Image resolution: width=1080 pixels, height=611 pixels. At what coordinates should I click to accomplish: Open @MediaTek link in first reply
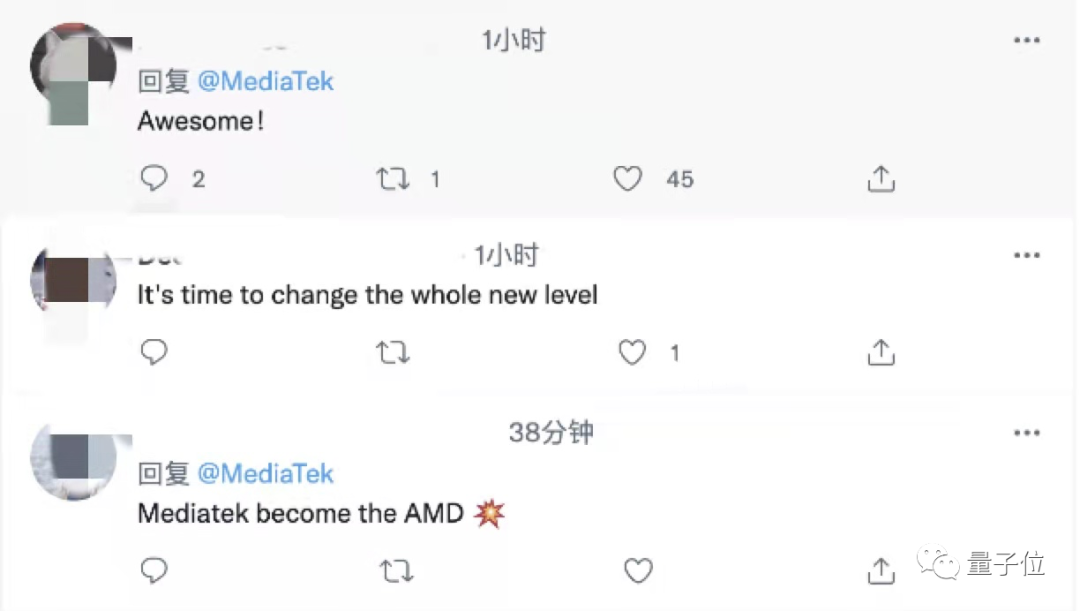(265, 82)
